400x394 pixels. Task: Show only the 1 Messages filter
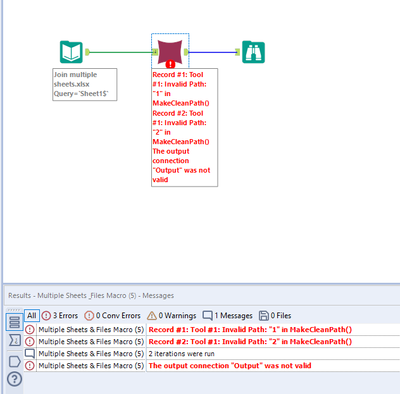[228, 315]
